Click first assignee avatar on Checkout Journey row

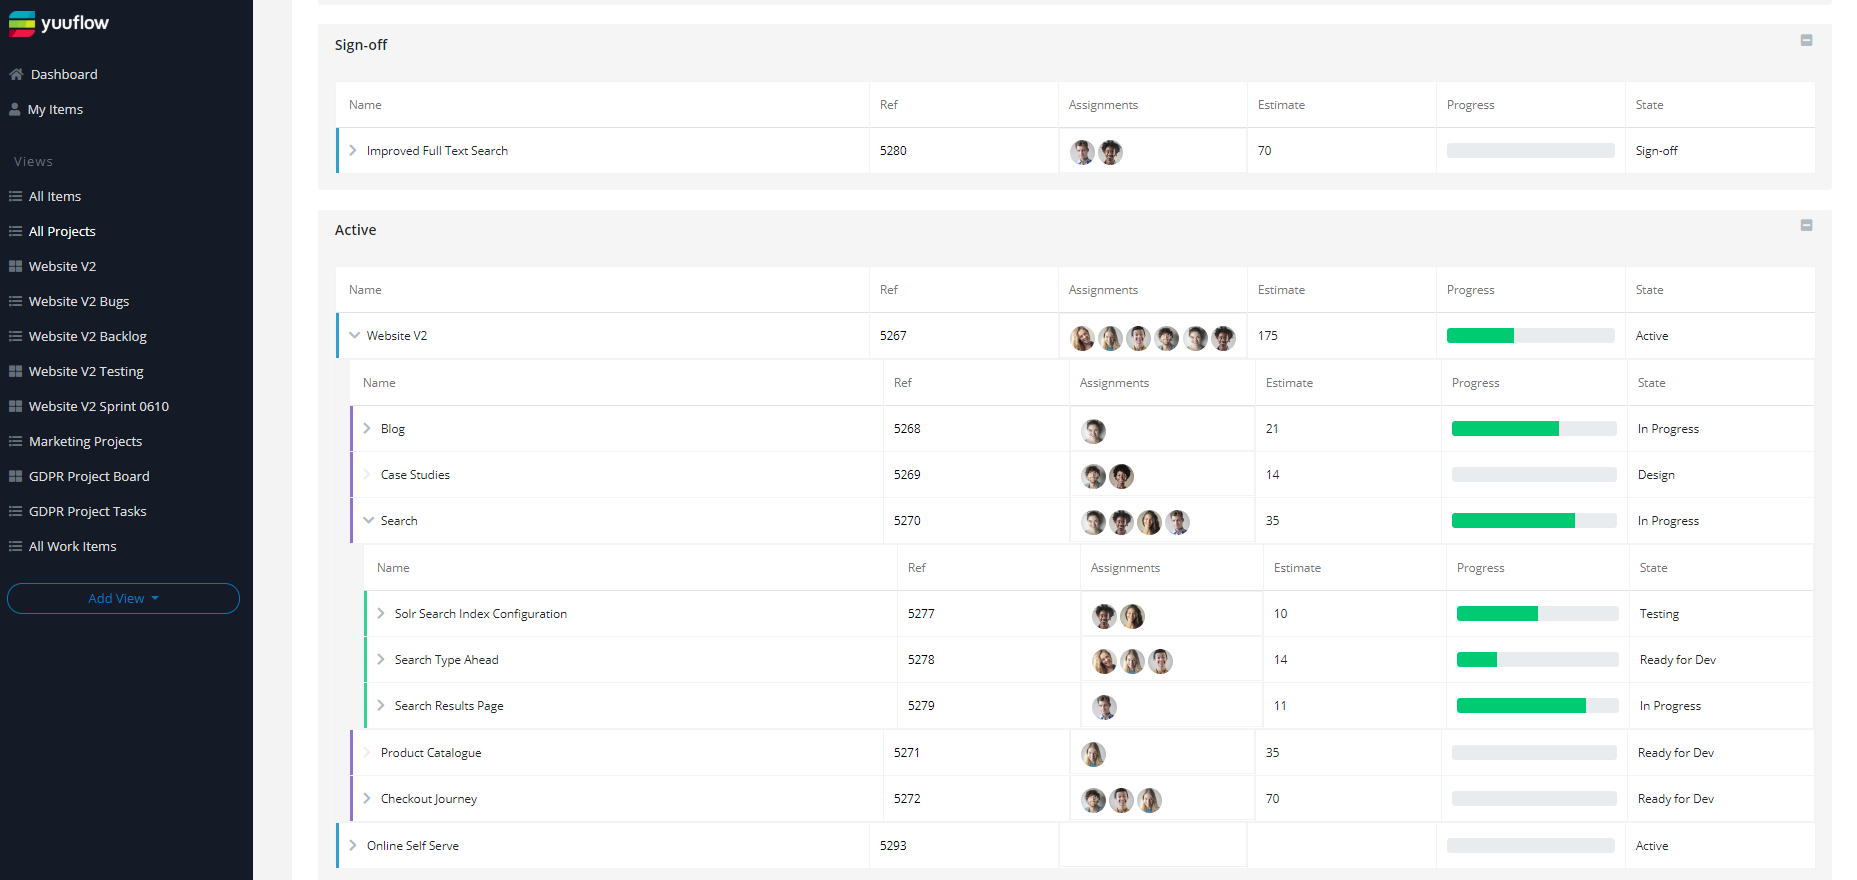coord(1094,800)
